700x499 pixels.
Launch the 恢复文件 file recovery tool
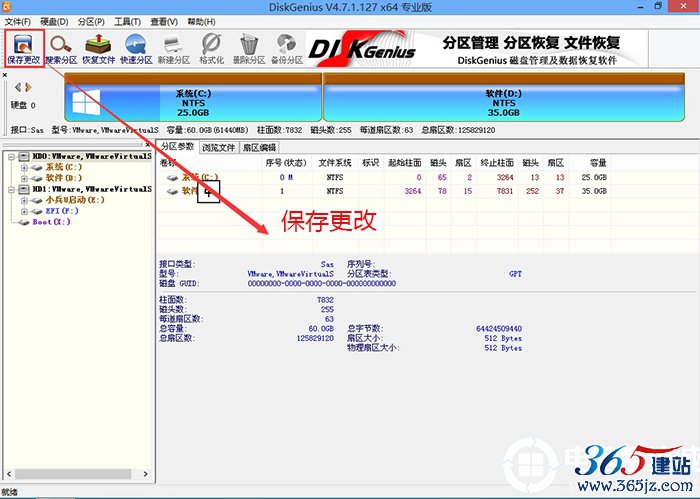tap(99, 49)
